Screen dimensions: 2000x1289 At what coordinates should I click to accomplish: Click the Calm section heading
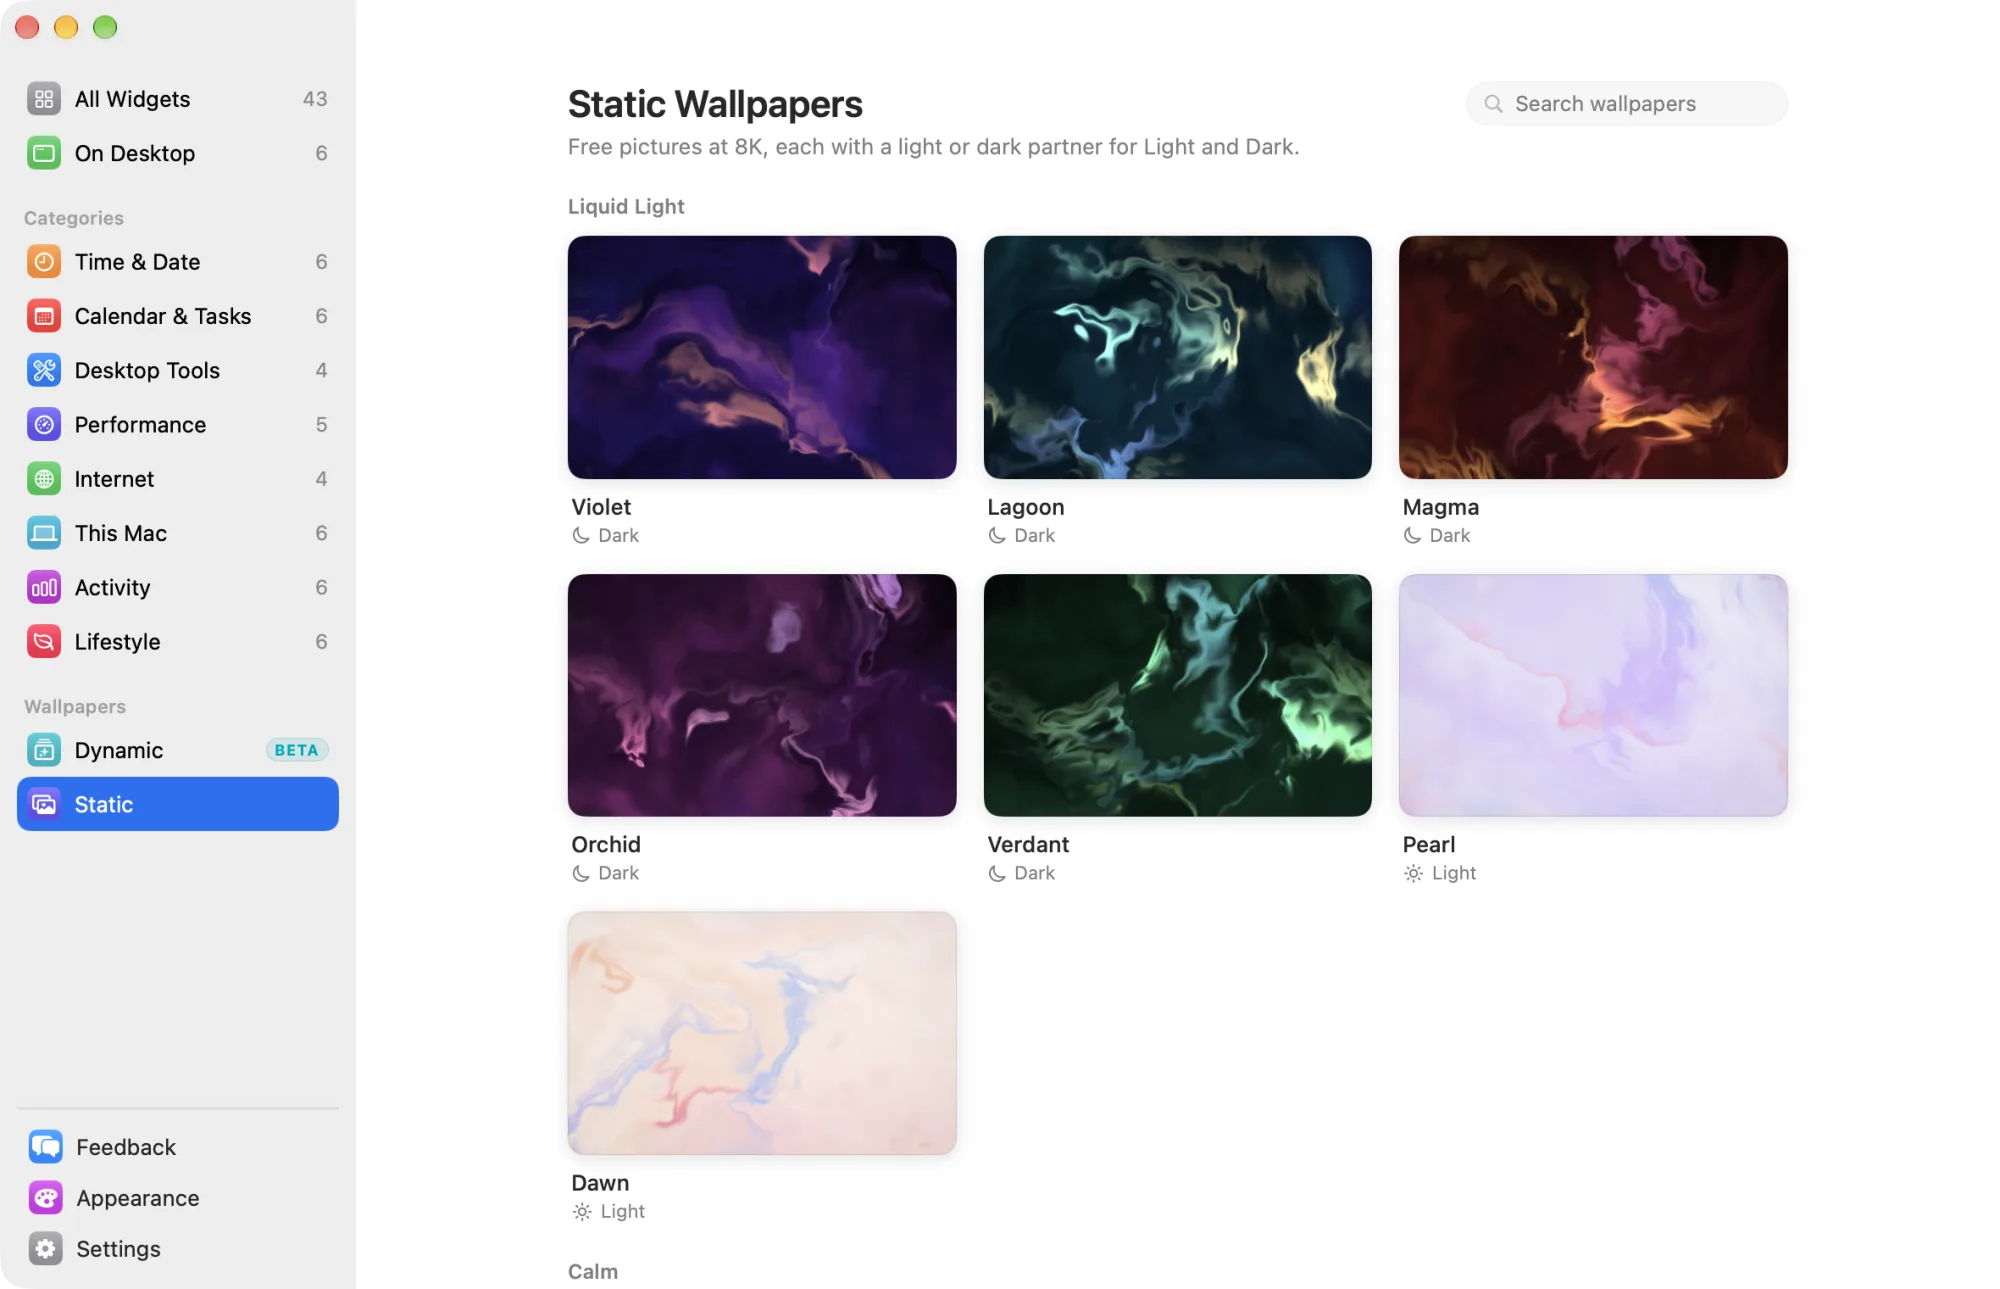click(593, 1272)
